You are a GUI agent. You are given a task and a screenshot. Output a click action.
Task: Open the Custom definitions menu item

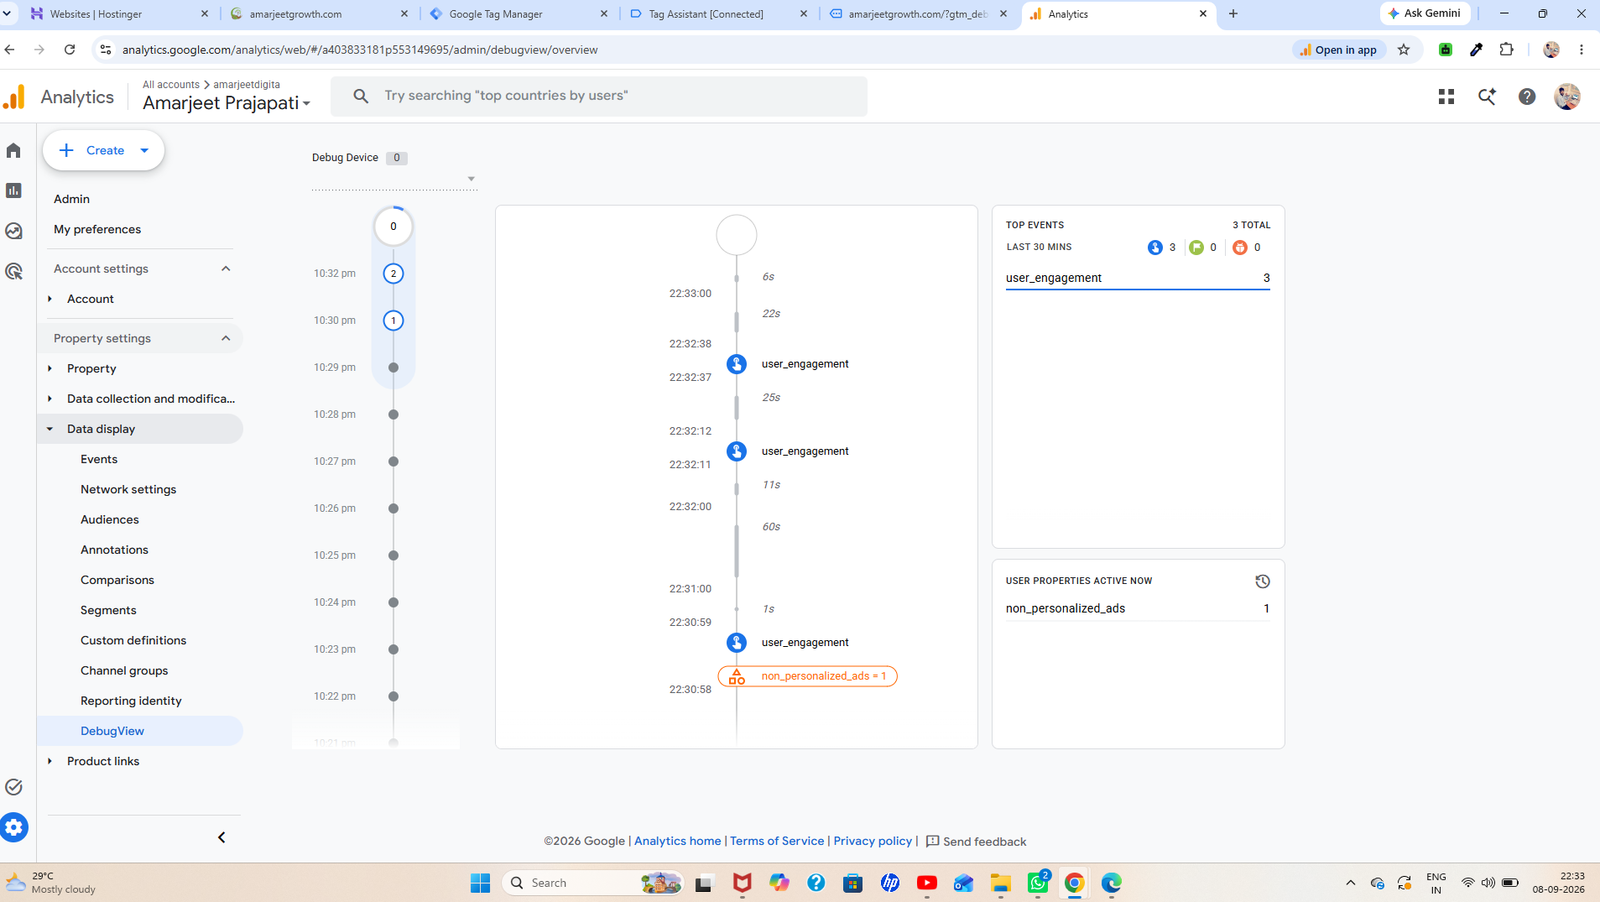point(133,640)
